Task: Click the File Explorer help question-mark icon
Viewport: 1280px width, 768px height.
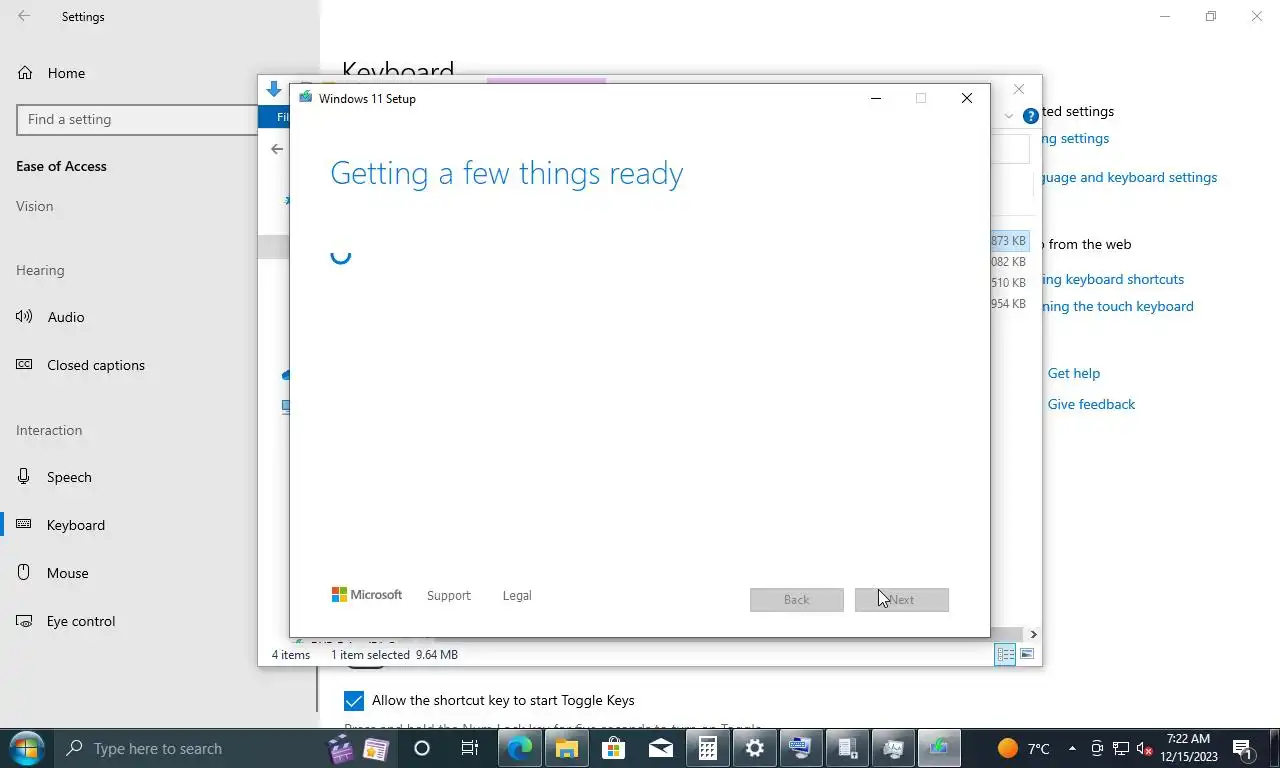Action: pos(1030,116)
